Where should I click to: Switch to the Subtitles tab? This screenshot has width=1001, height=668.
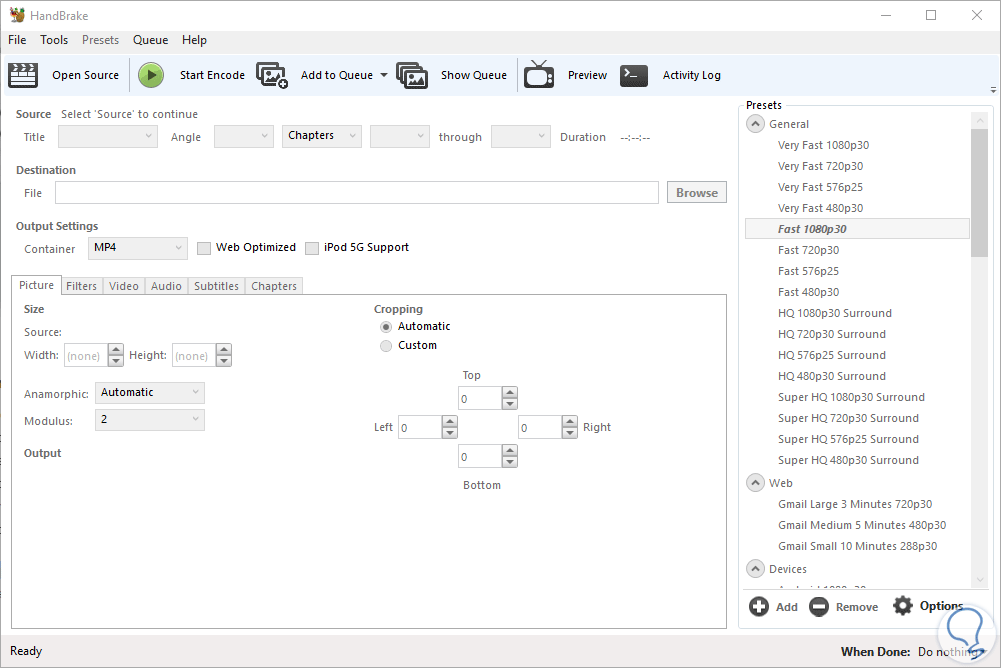(x=216, y=286)
